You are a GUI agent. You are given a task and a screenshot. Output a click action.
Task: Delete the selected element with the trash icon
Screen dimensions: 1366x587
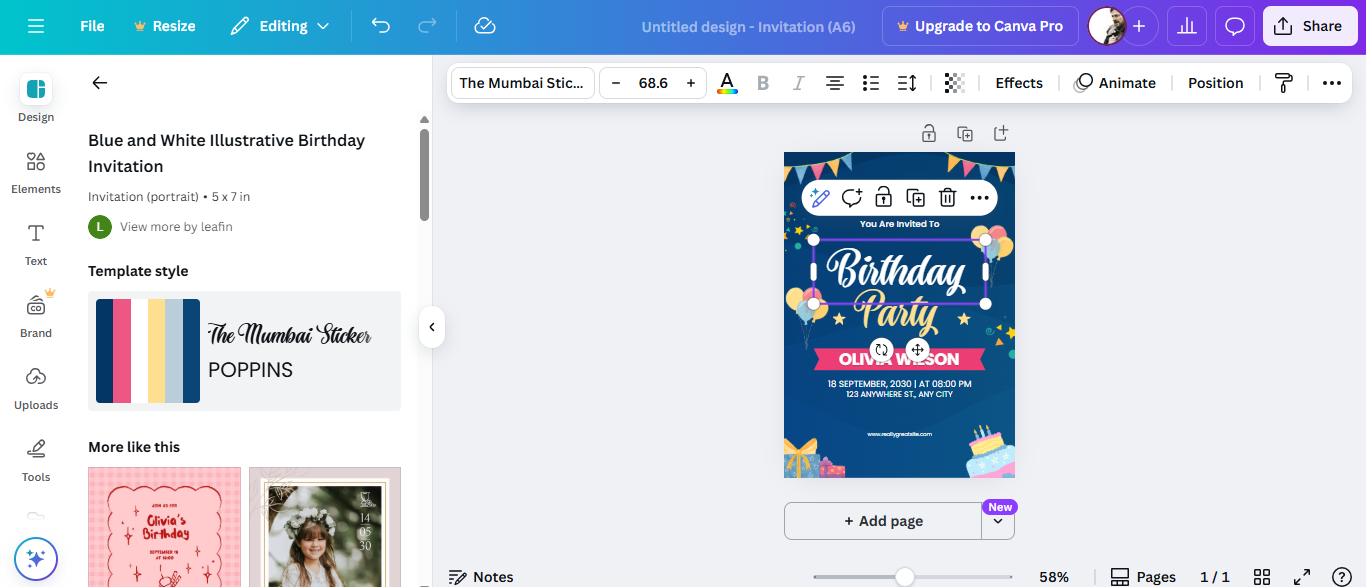click(947, 197)
